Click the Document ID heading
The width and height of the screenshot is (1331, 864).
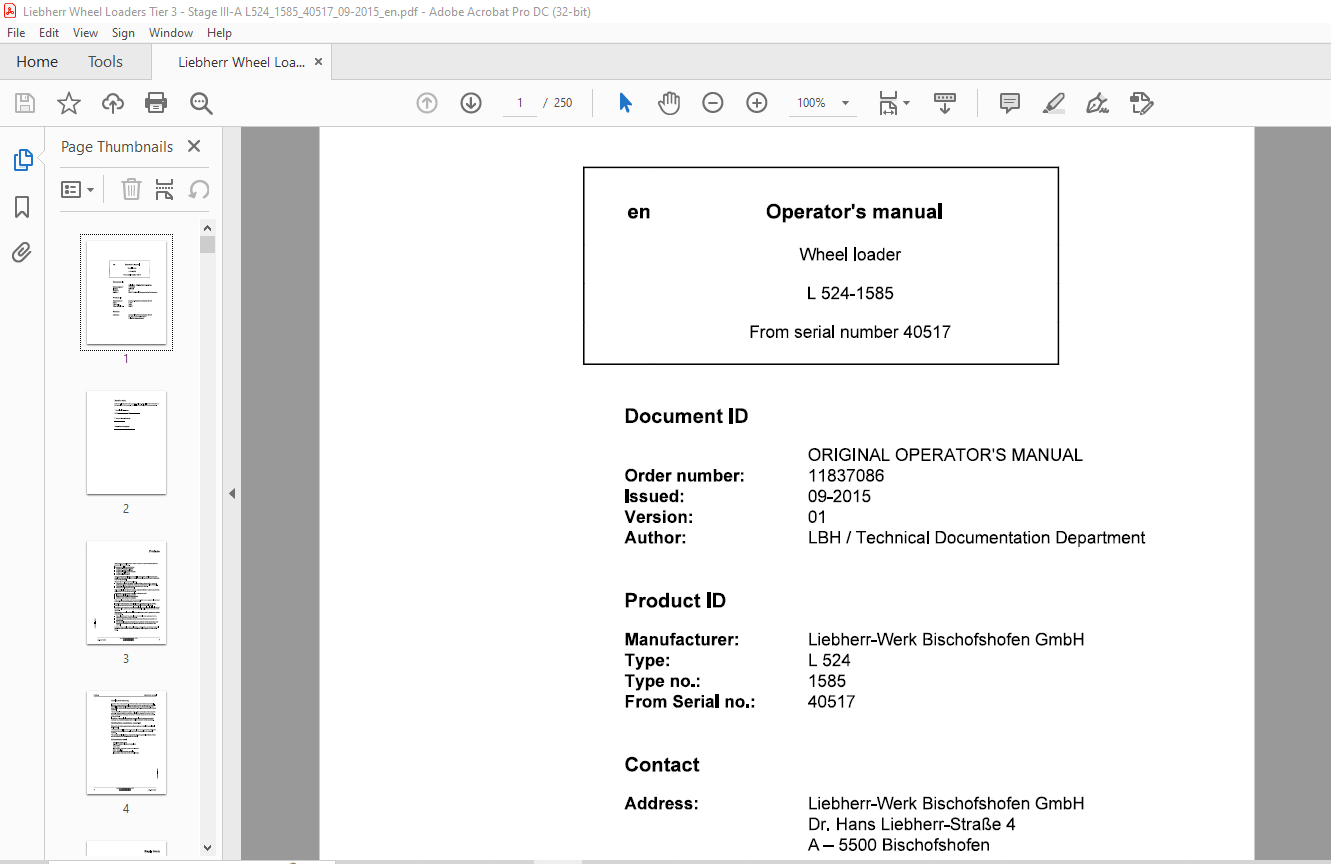point(686,416)
